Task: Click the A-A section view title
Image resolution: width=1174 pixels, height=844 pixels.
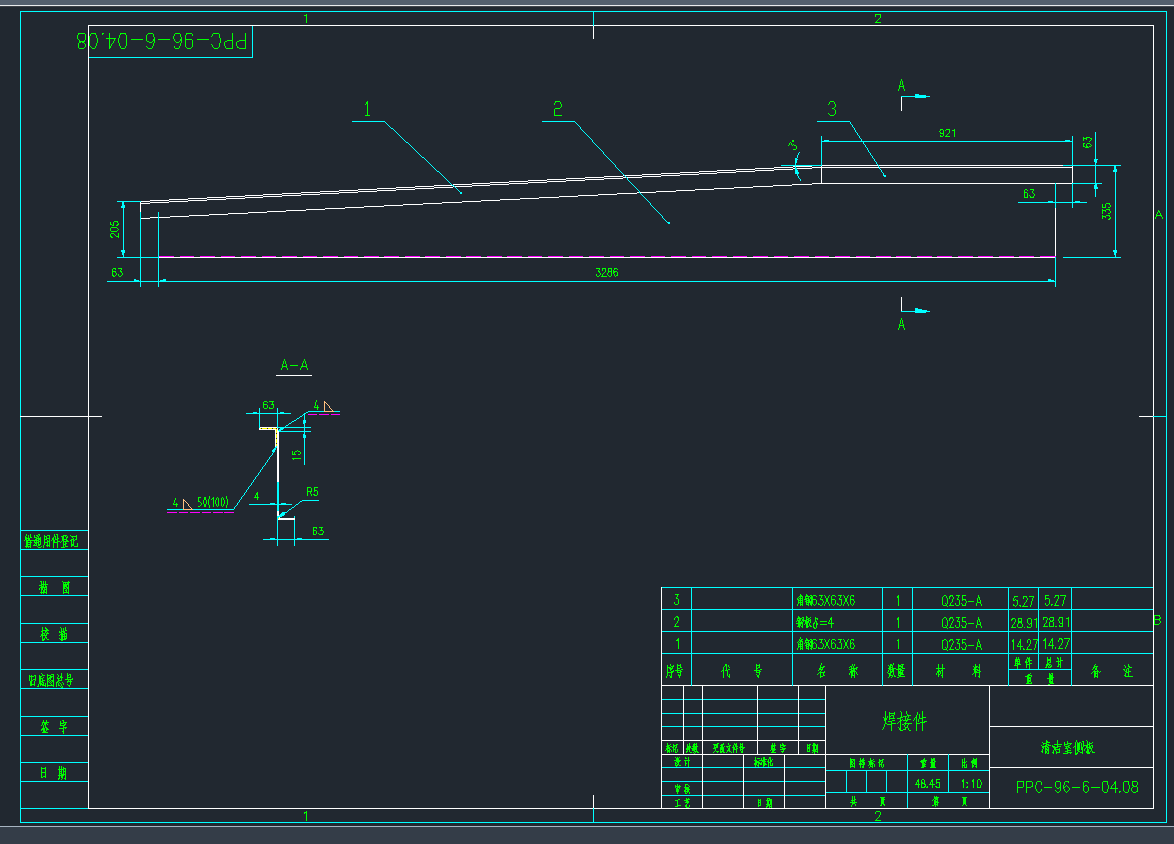Action: 294,366
